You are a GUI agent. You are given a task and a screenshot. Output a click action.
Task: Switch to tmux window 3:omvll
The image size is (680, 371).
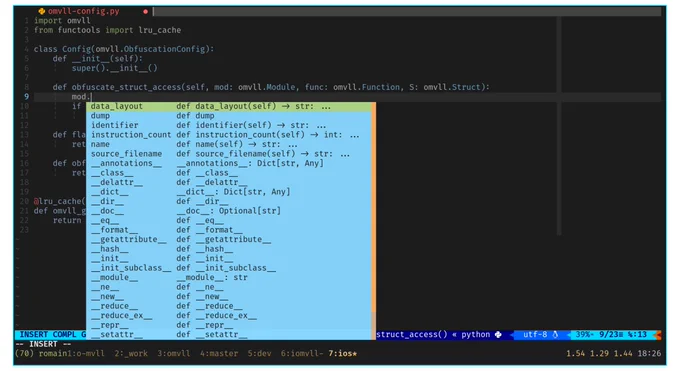coord(173,354)
